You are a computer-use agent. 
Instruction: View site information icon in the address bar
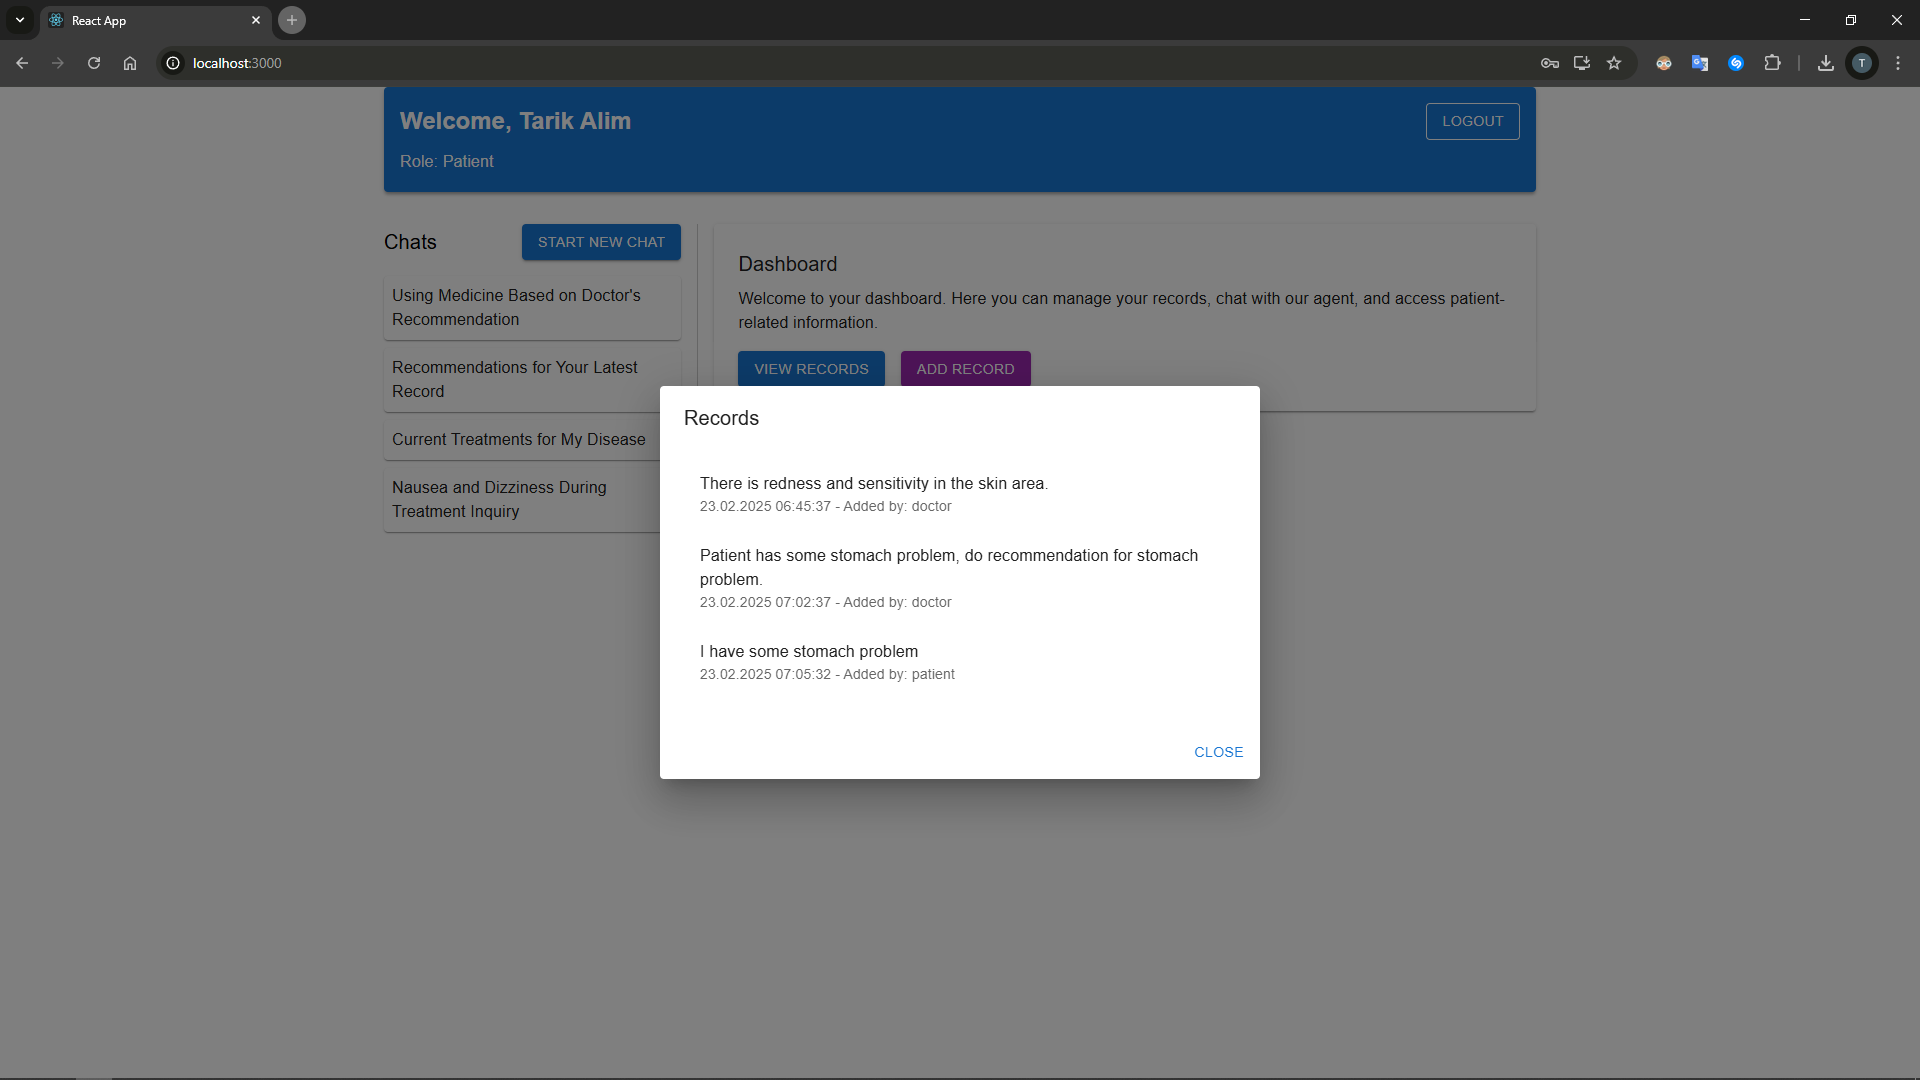[x=173, y=63]
